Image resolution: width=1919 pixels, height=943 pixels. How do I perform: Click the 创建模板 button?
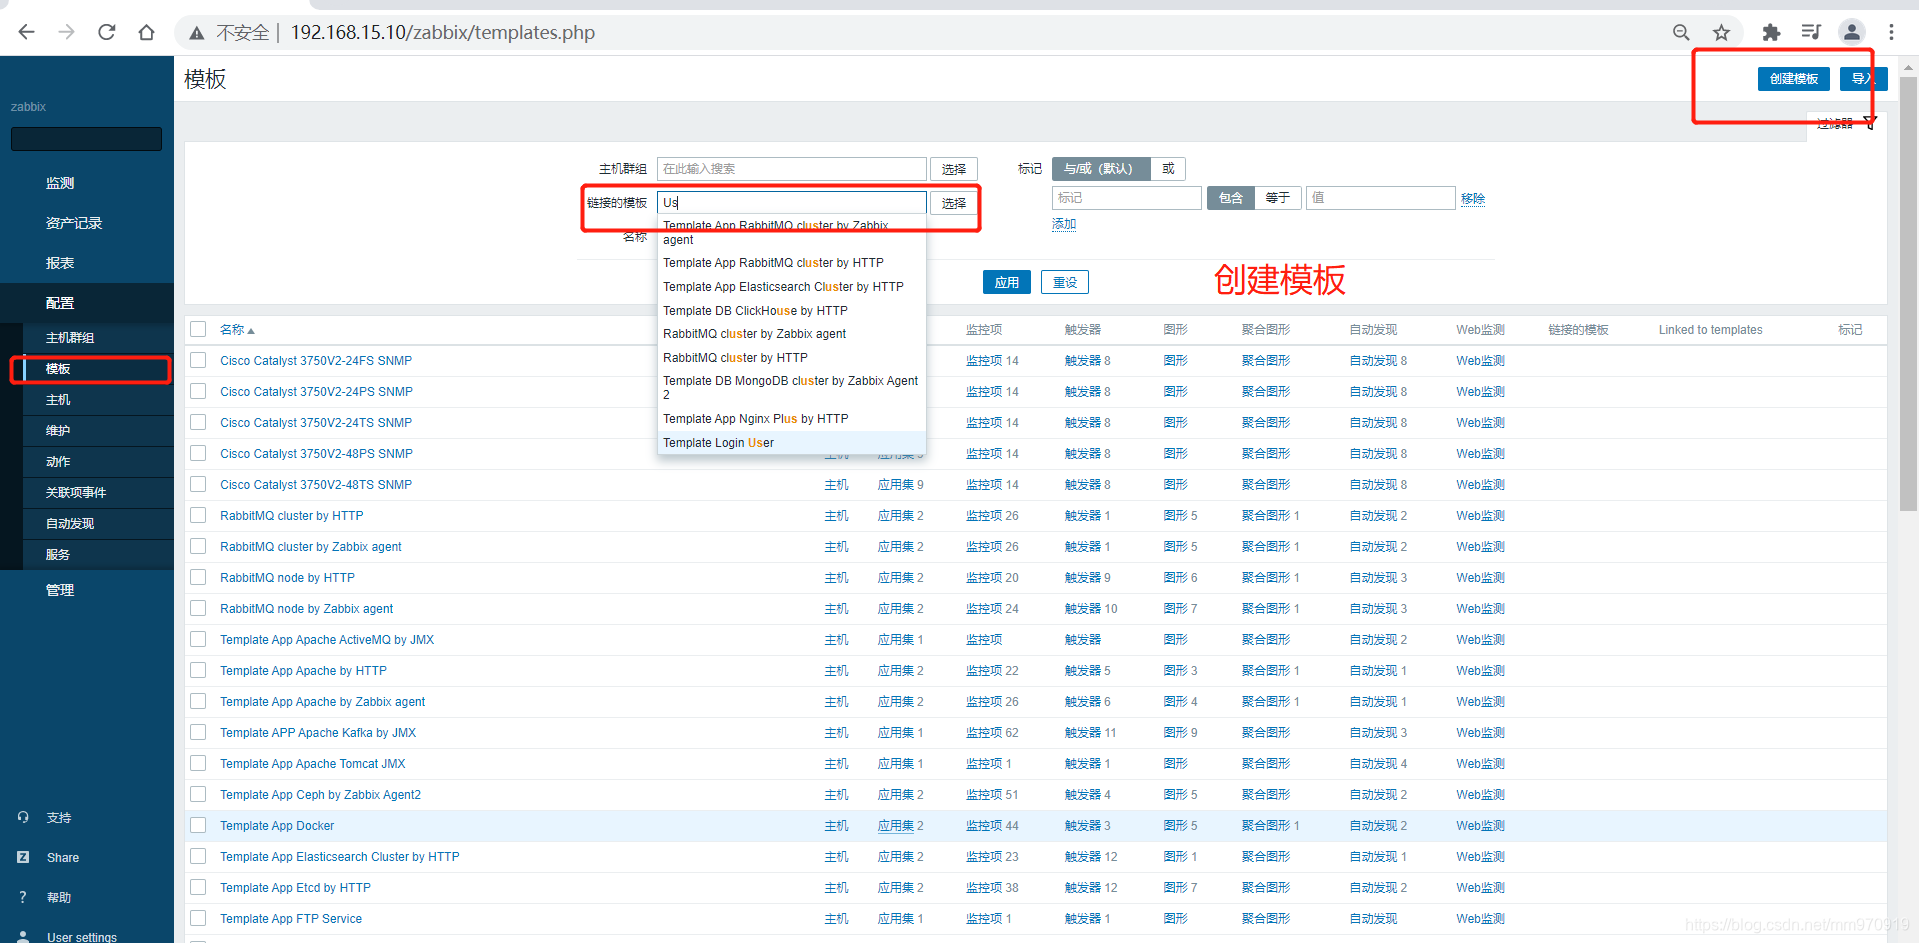pos(1793,79)
